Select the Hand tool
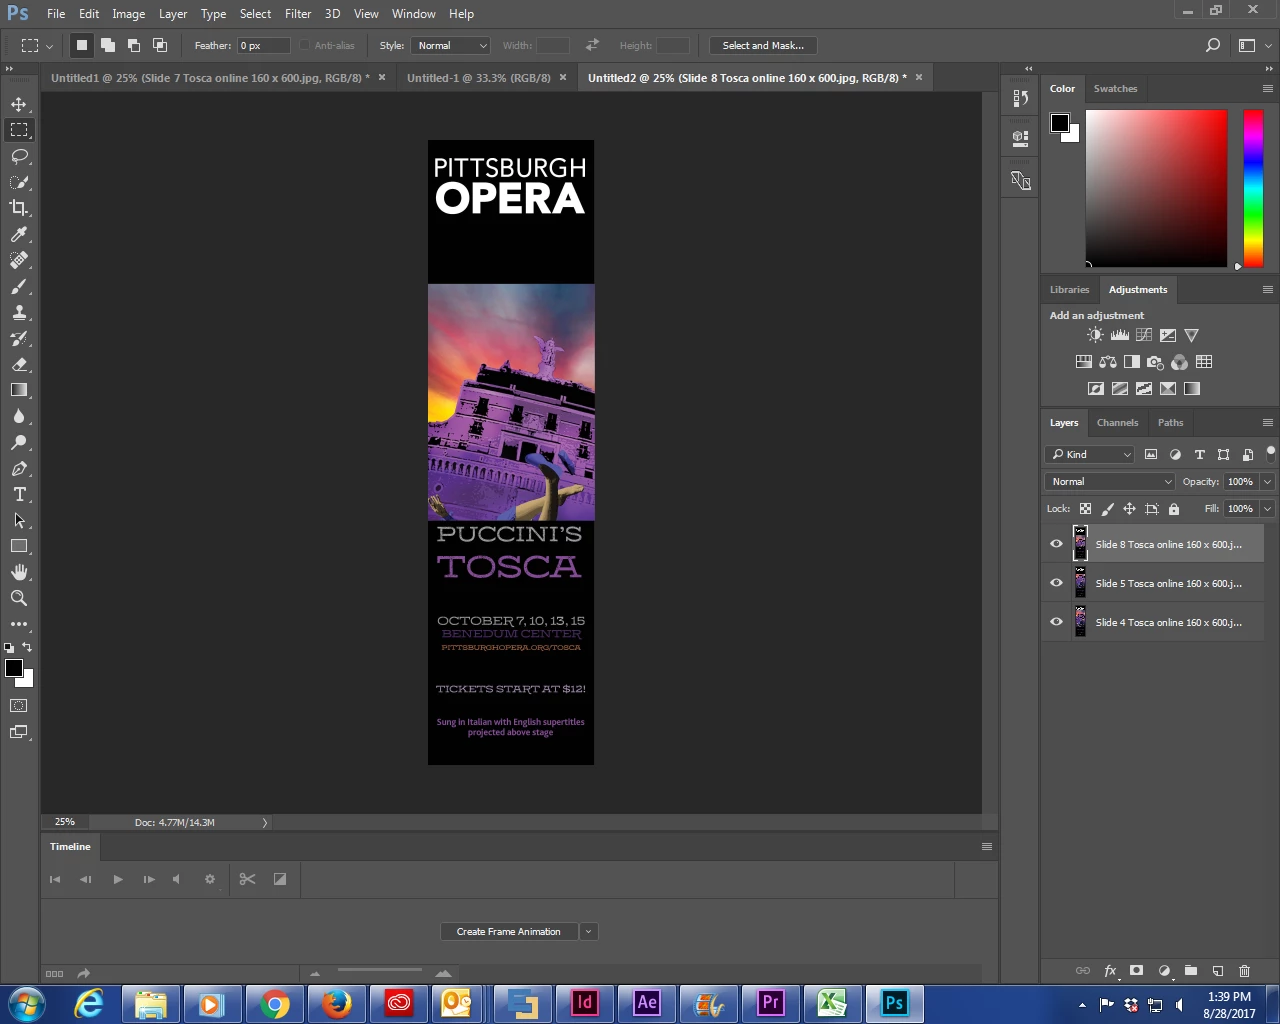Viewport: 1280px width, 1024px height. pyautogui.click(x=19, y=572)
